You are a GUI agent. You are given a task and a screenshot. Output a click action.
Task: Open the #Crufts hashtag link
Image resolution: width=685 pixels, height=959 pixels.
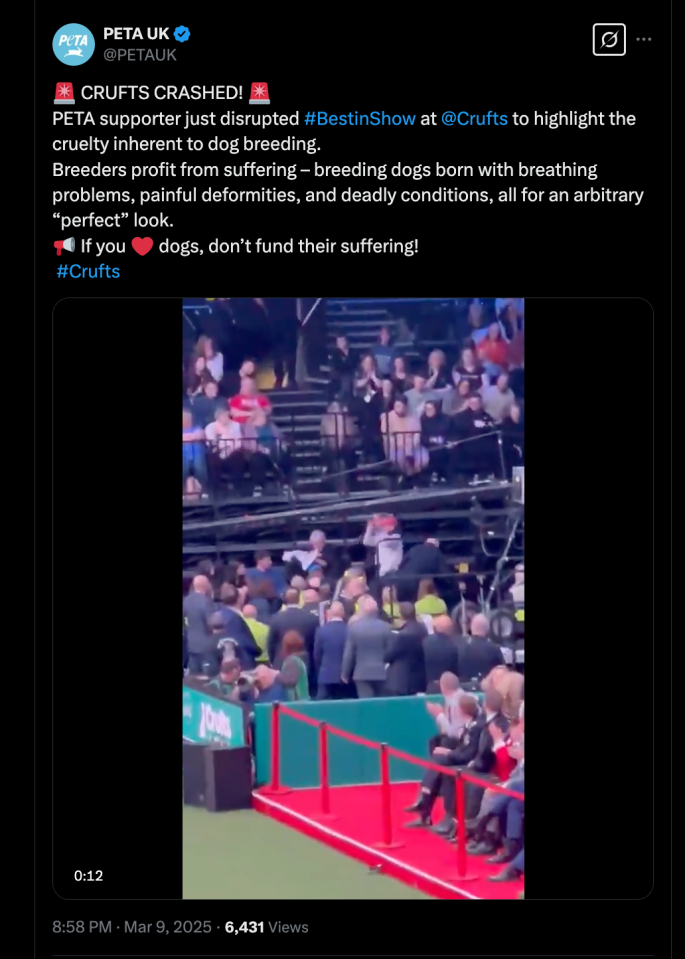click(x=88, y=272)
